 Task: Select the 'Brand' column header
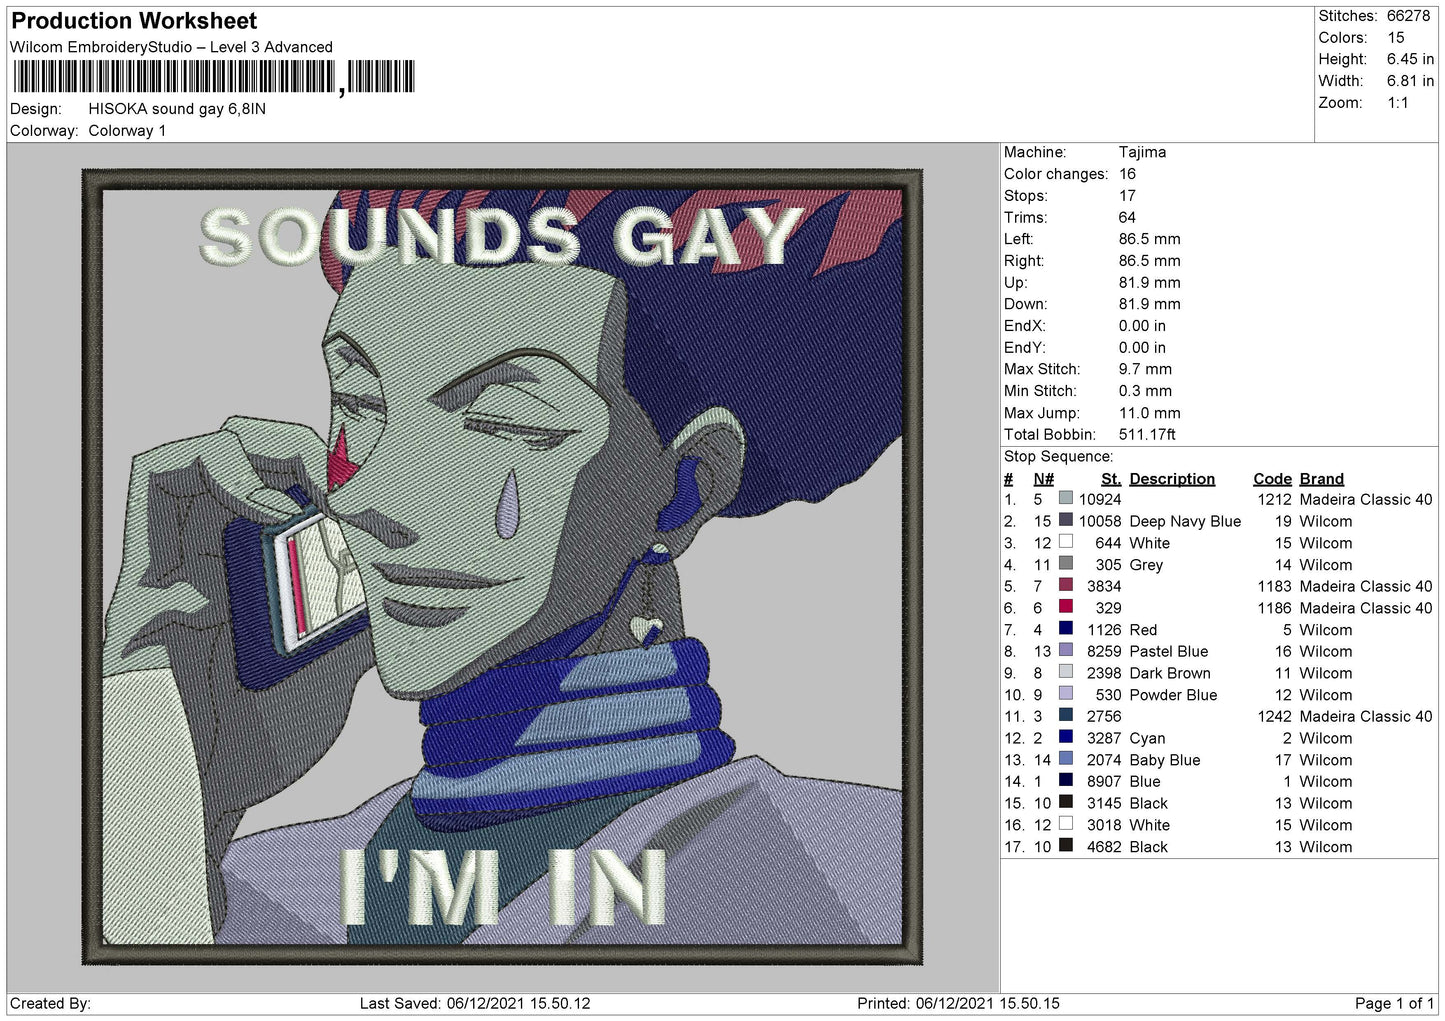click(1322, 479)
